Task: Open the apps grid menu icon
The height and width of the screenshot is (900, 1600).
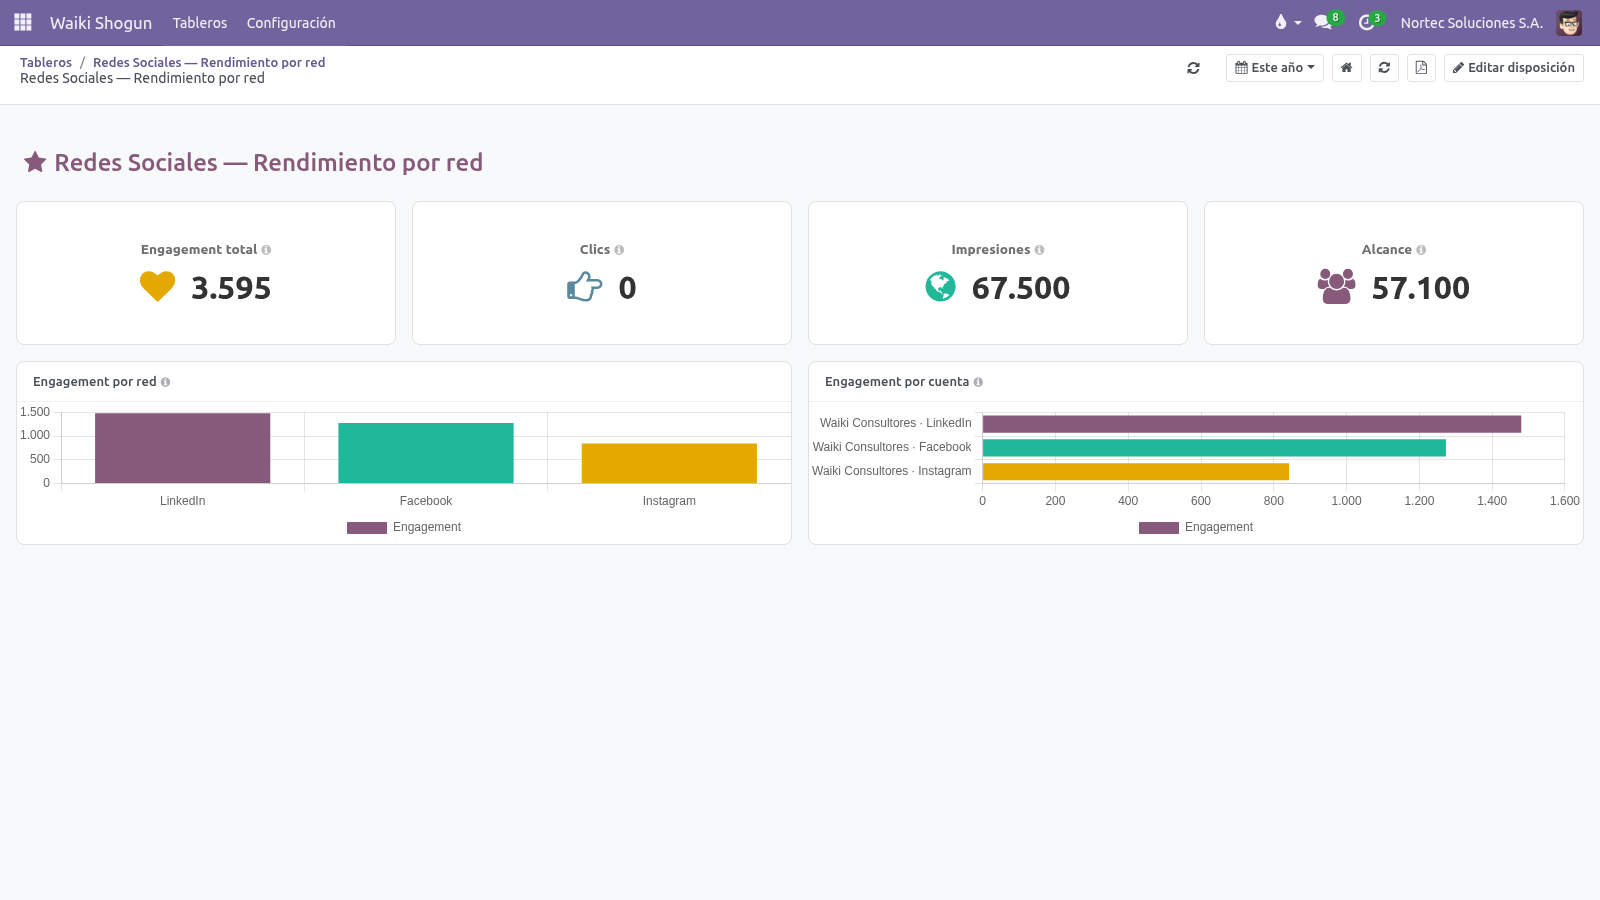Action: (x=23, y=22)
